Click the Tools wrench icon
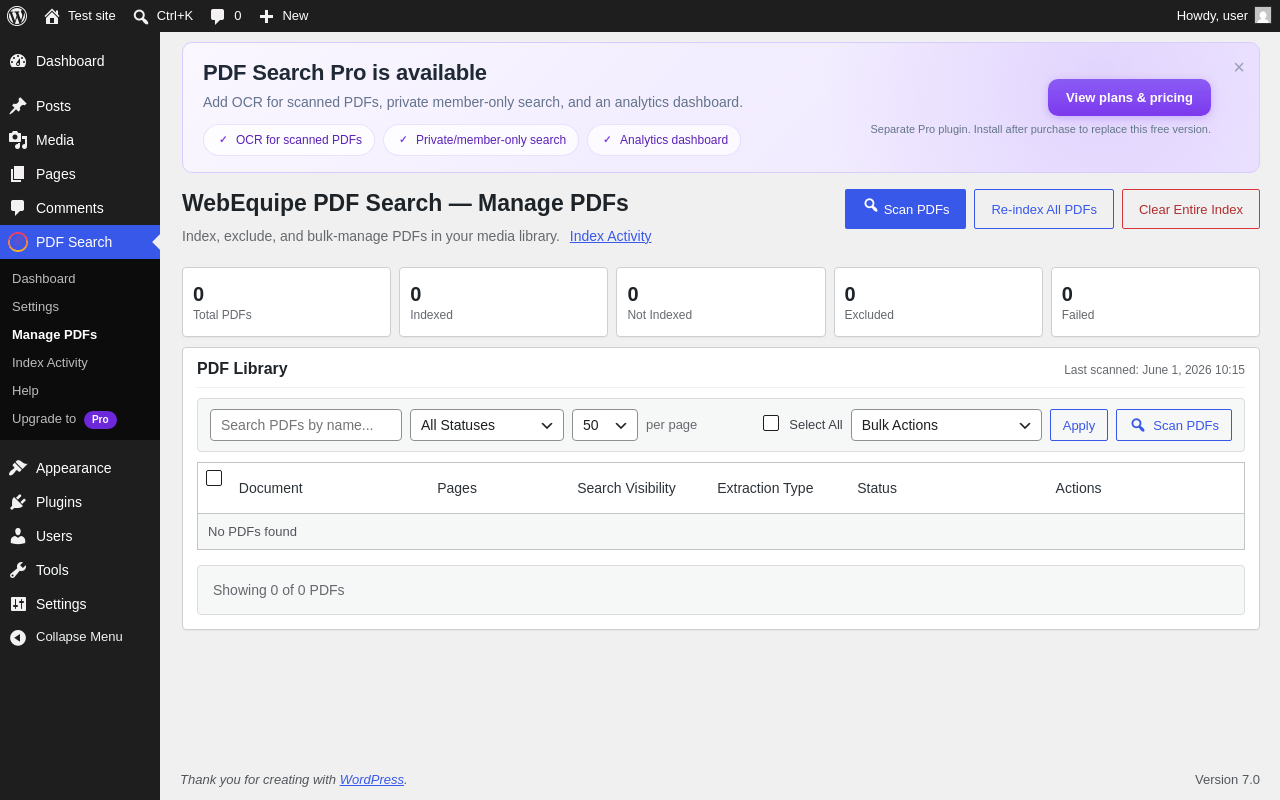The image size is (1280, 800). click(18, 570)
